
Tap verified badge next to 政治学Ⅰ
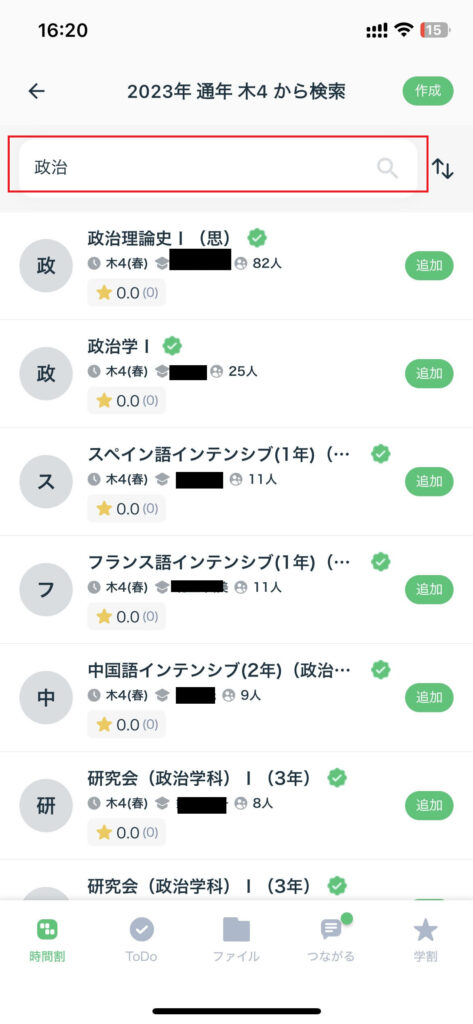[172, 346]
